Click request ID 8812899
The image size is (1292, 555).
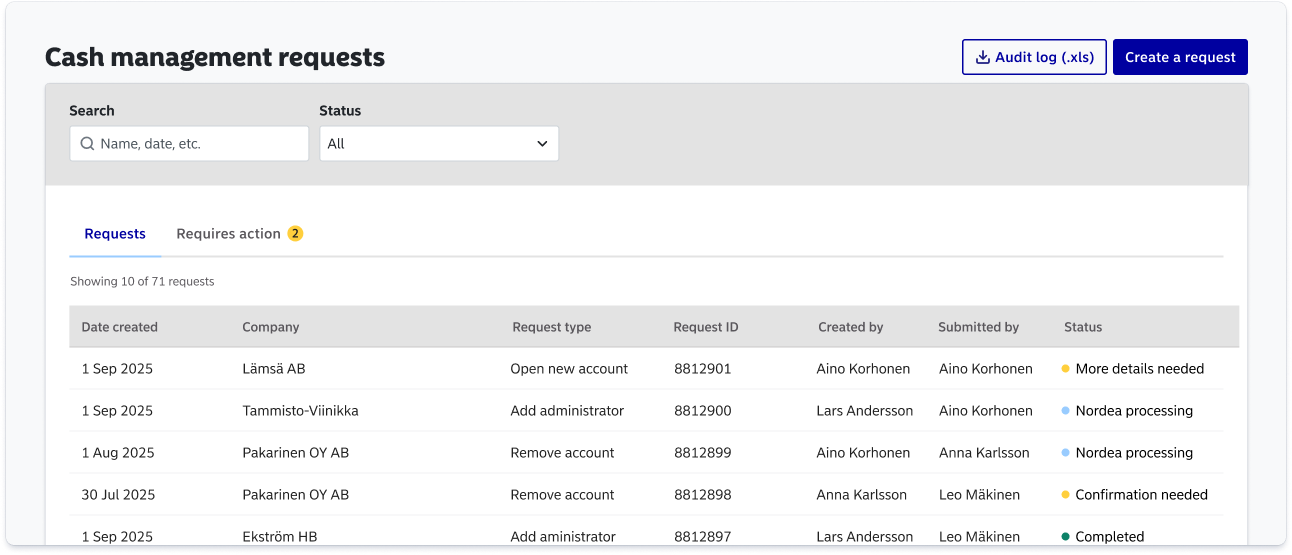(x=703, y=453)
